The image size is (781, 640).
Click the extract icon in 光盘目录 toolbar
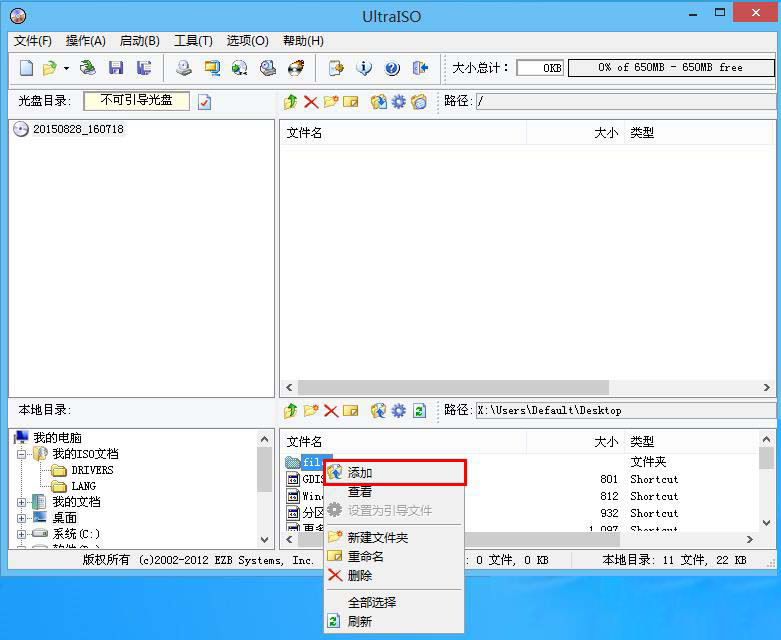pyautogui.click(x=379, y=102)
